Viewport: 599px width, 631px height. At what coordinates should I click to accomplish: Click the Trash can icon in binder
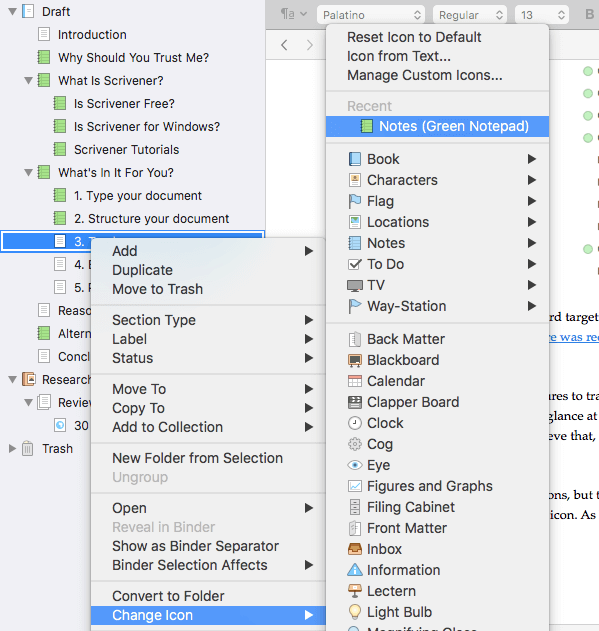pos(27,448)
